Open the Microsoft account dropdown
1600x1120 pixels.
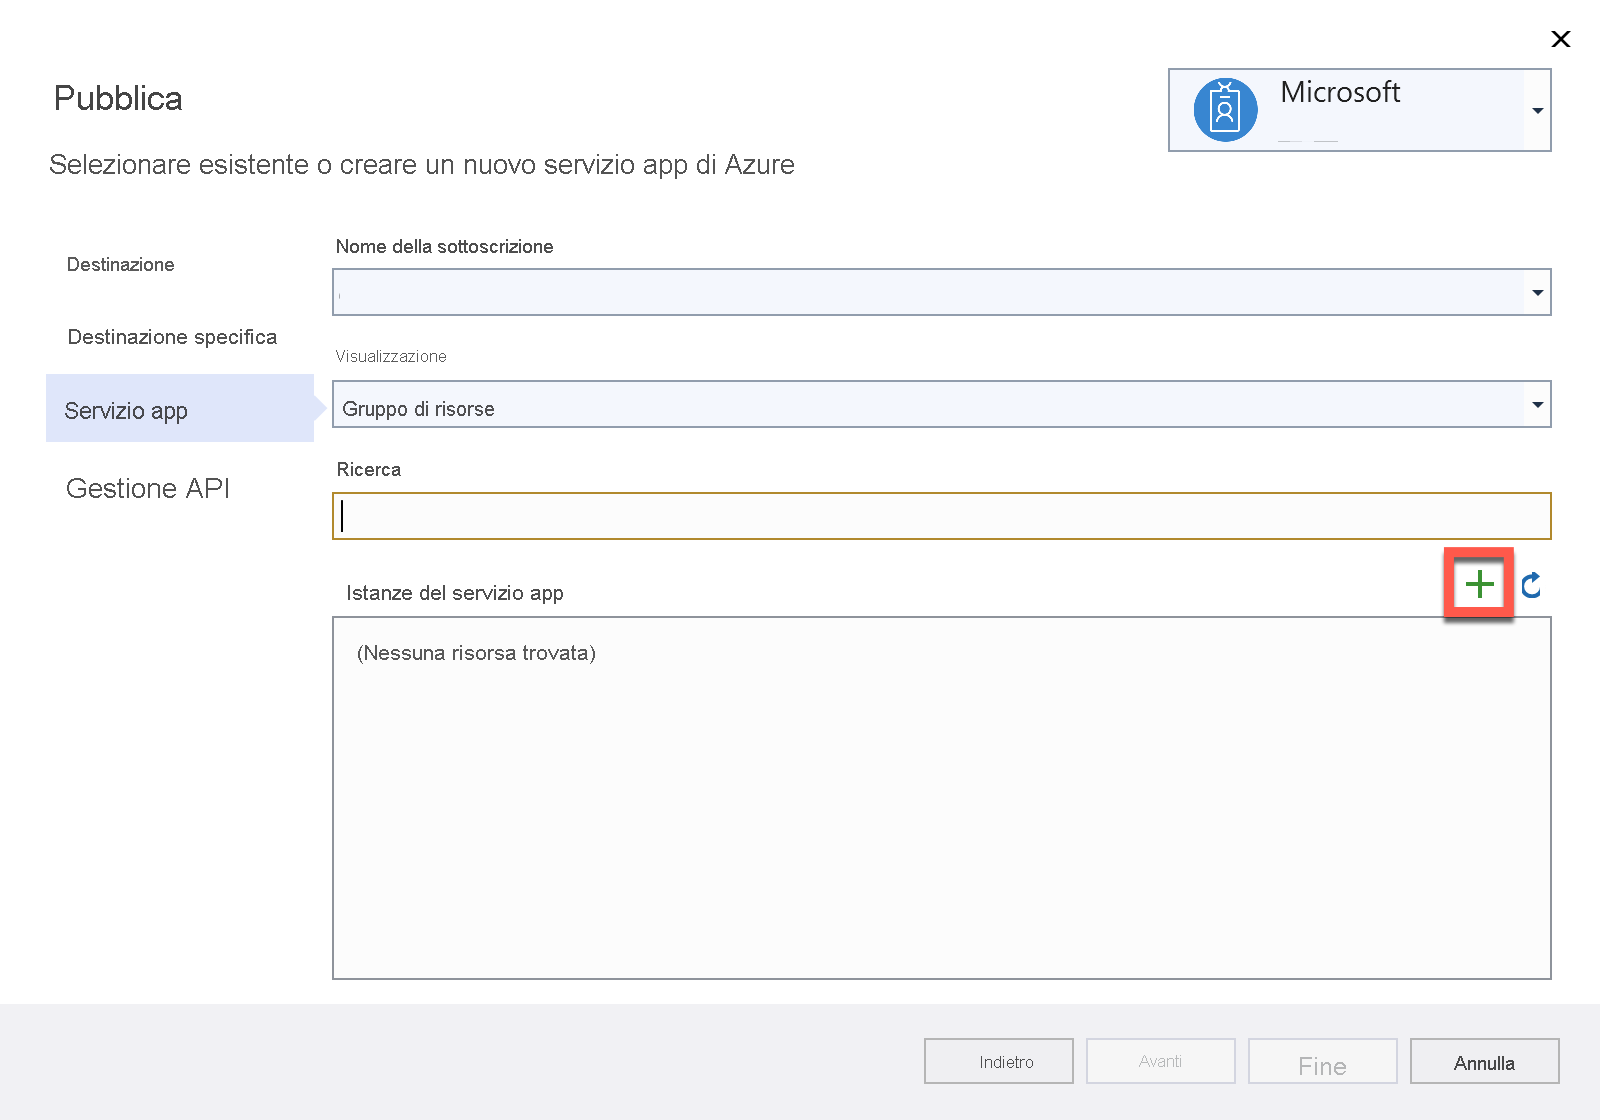pos(1538,110)
